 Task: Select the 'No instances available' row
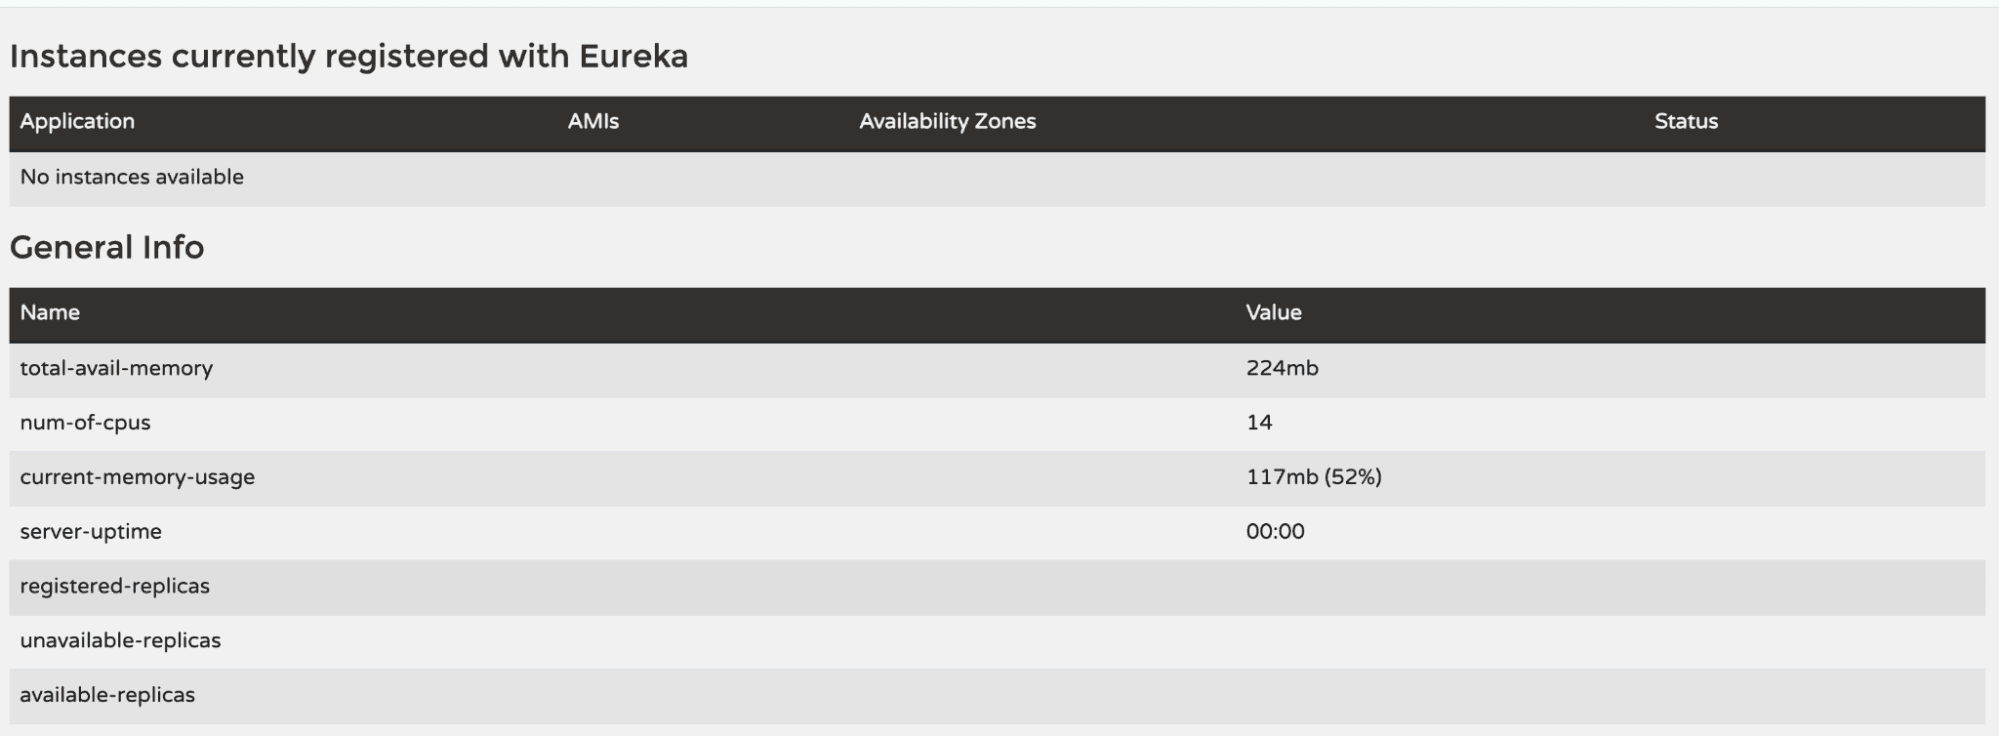point(132,177)
